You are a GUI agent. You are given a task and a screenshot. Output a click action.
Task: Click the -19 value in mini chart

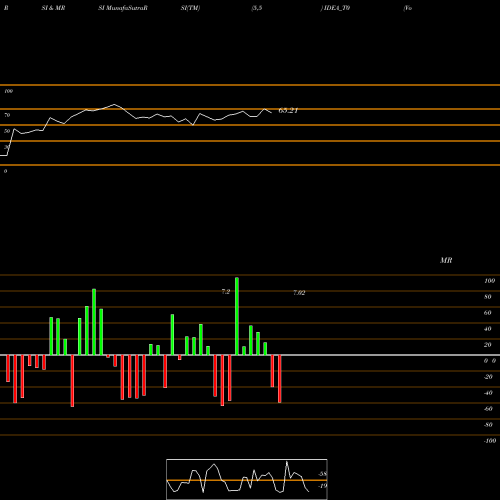[322, 486]
